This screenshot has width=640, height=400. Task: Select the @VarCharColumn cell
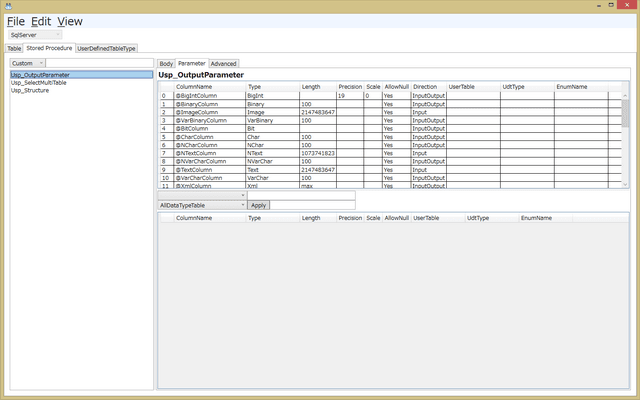tap(210, 178)
